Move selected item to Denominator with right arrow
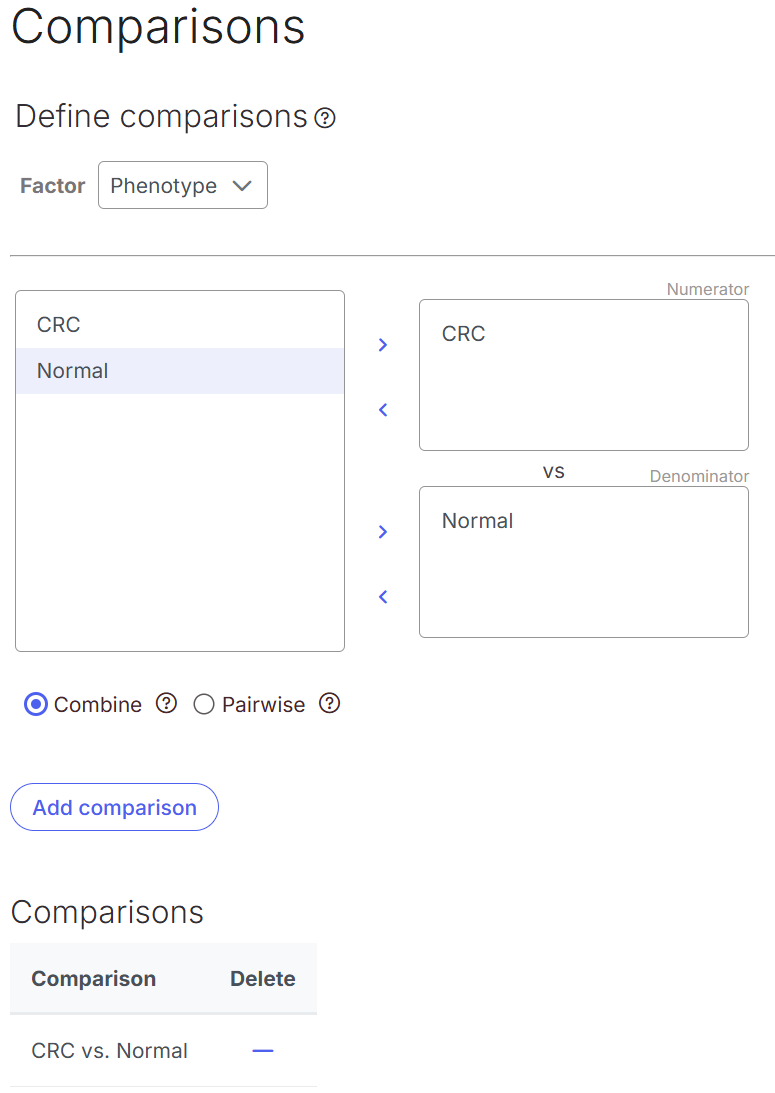 click(383, 532)
